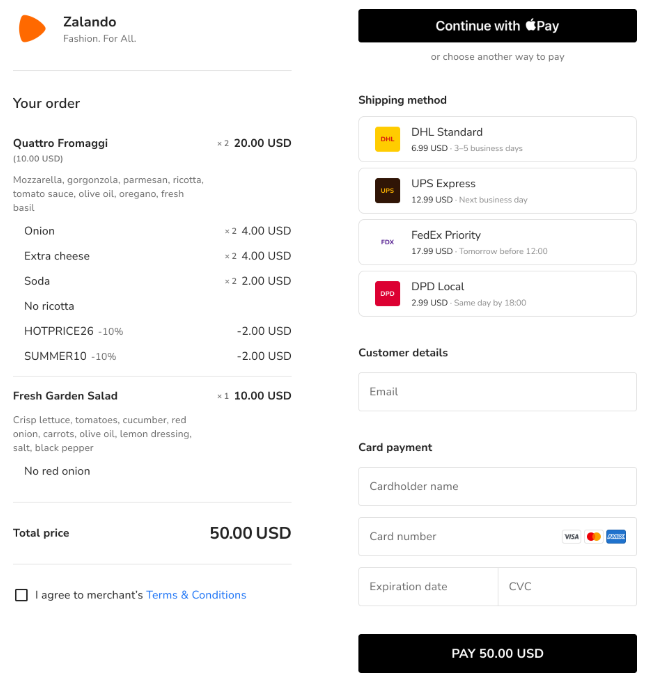
Task: Click into the Cardholder name field
Action: pos(497,486)
